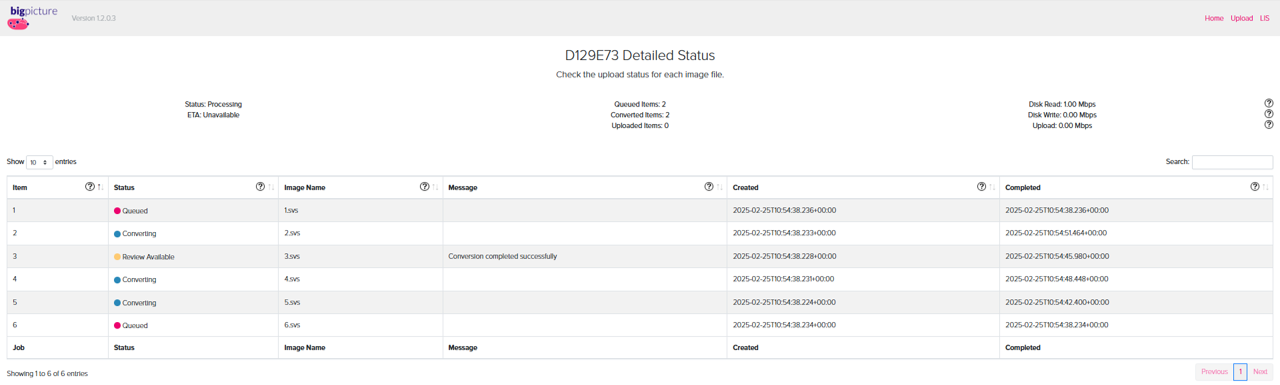Click Created time ending 54:38.231+00:00
Viewport: 1280px width, 385px height.
[x=783, y=279]
